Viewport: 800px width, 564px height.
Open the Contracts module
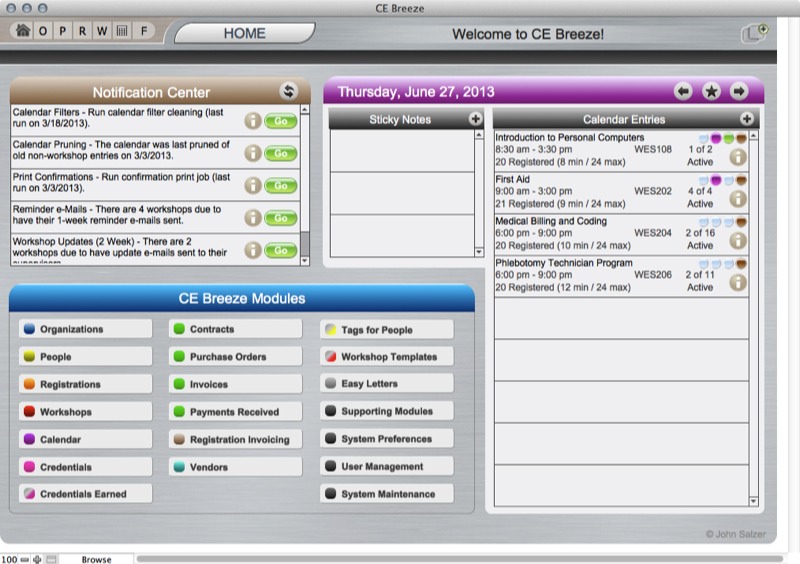pos(235,329)
